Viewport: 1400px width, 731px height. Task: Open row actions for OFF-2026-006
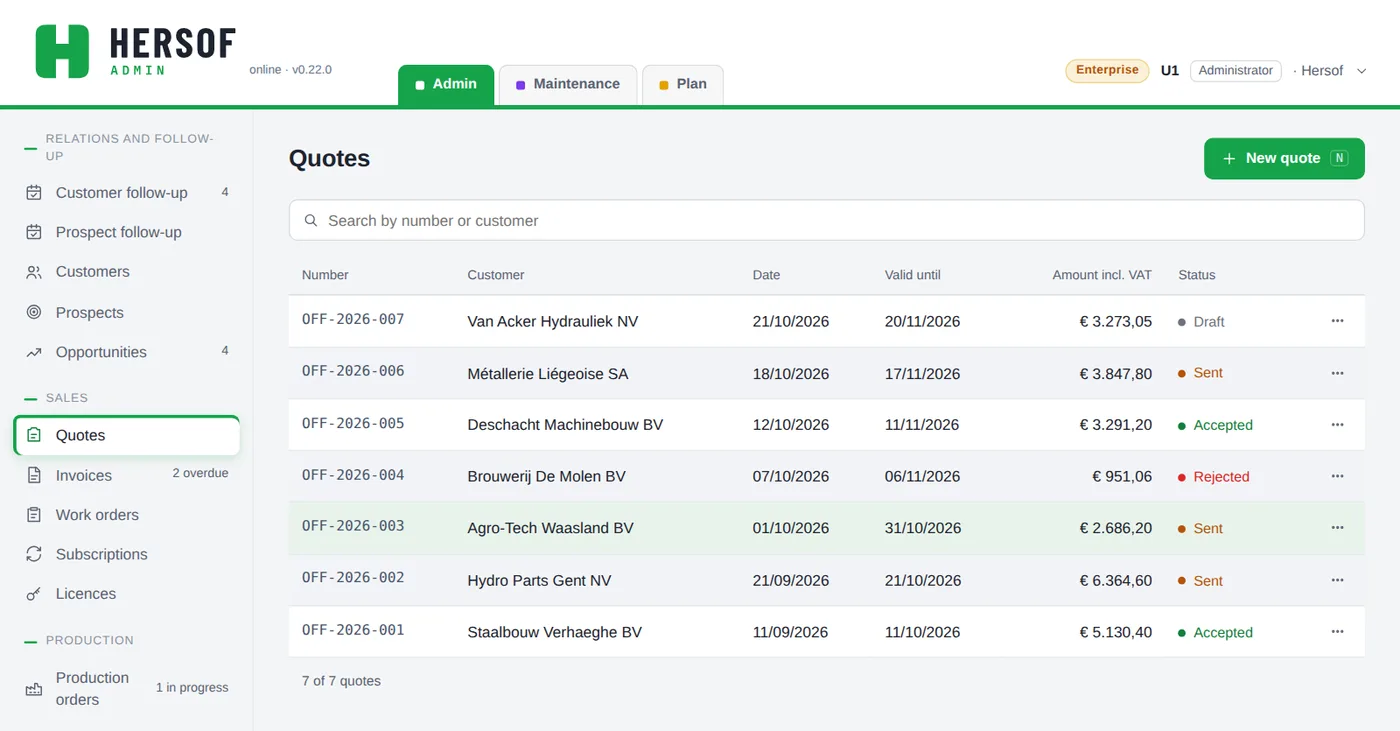(1337, 373)
